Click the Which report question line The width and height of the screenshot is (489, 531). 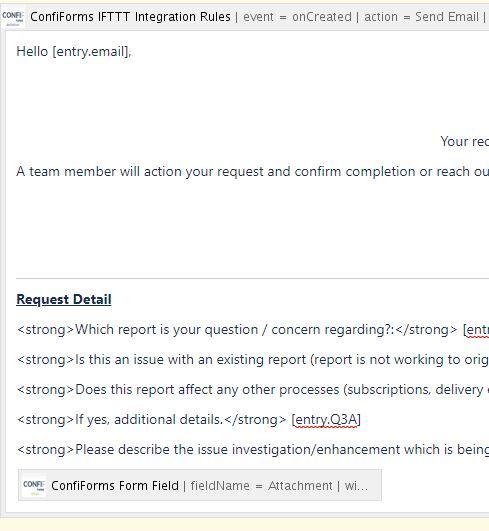click(253, 330)
